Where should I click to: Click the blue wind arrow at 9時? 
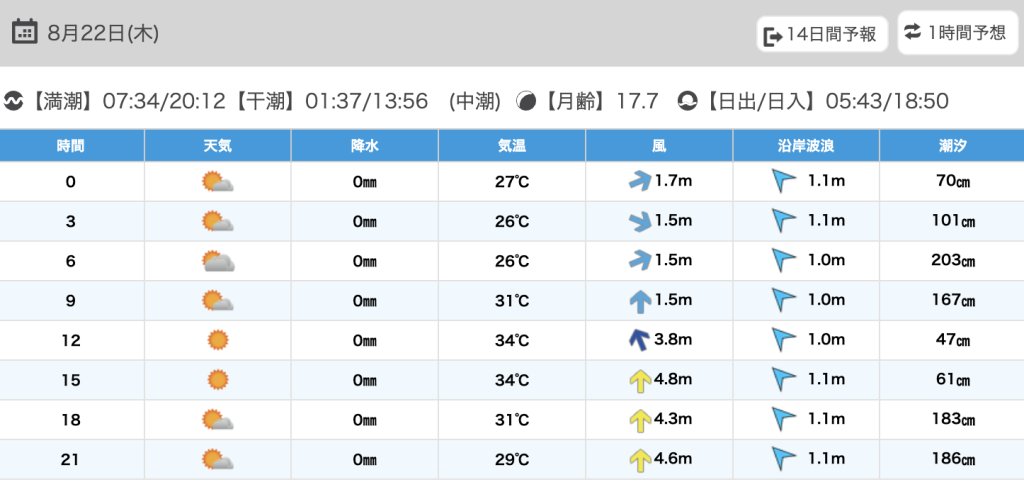[x=638, y=300]
